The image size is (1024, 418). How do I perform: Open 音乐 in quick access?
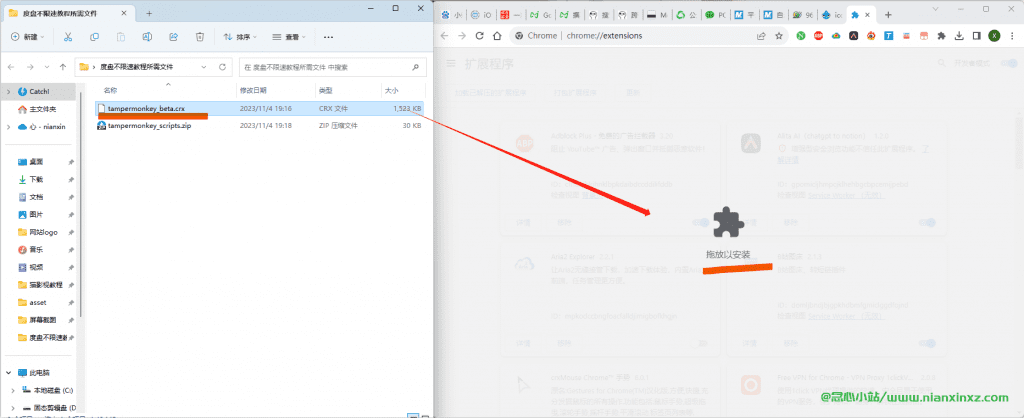[31, 249]
